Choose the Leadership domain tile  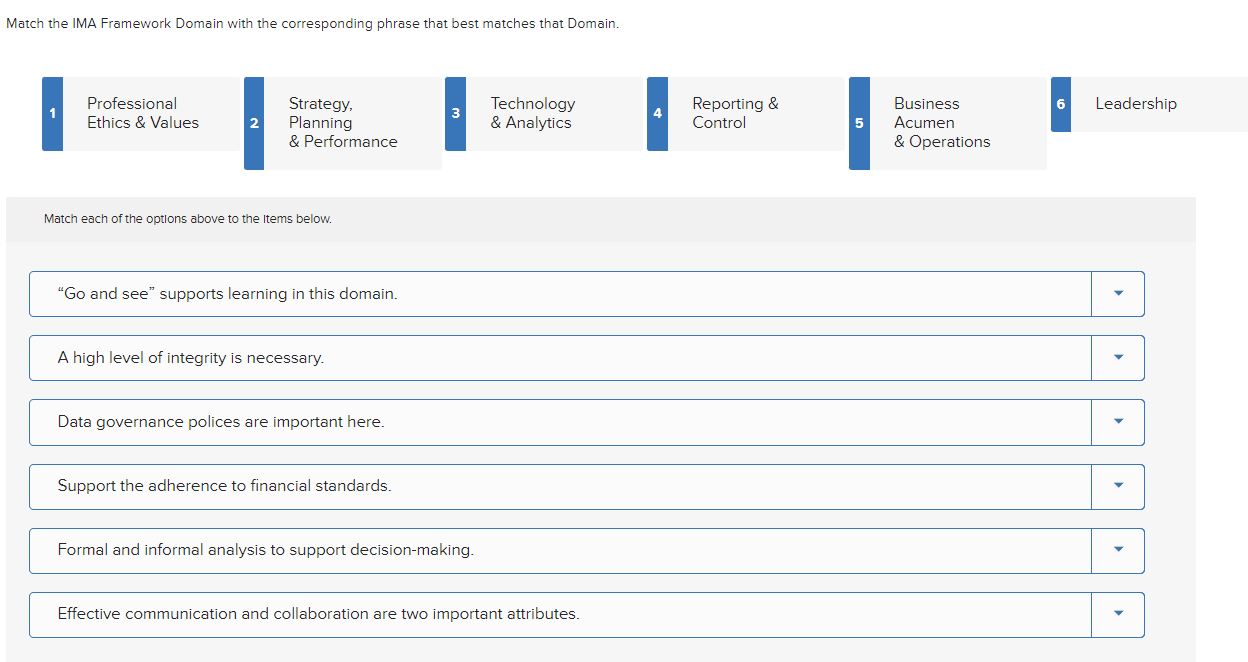[x=1135, y=103]
